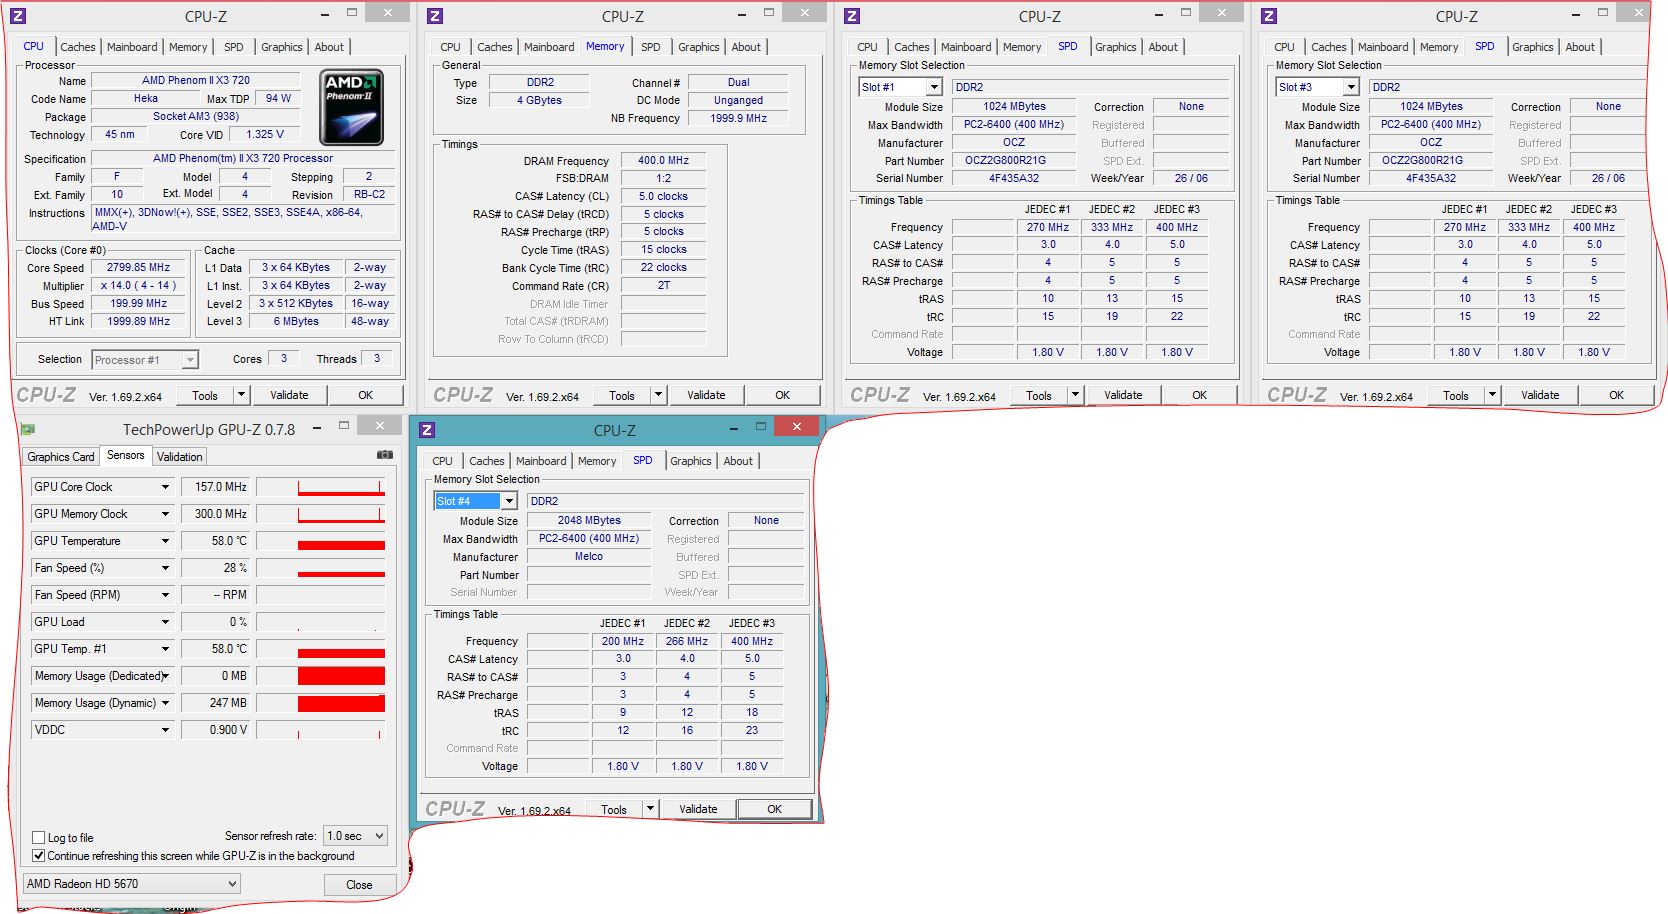This screenshot has height=914, width=1668.
Task: Click the CPU-Z title icon in the Slot #4 window
Action: click(x=426, y=430)
